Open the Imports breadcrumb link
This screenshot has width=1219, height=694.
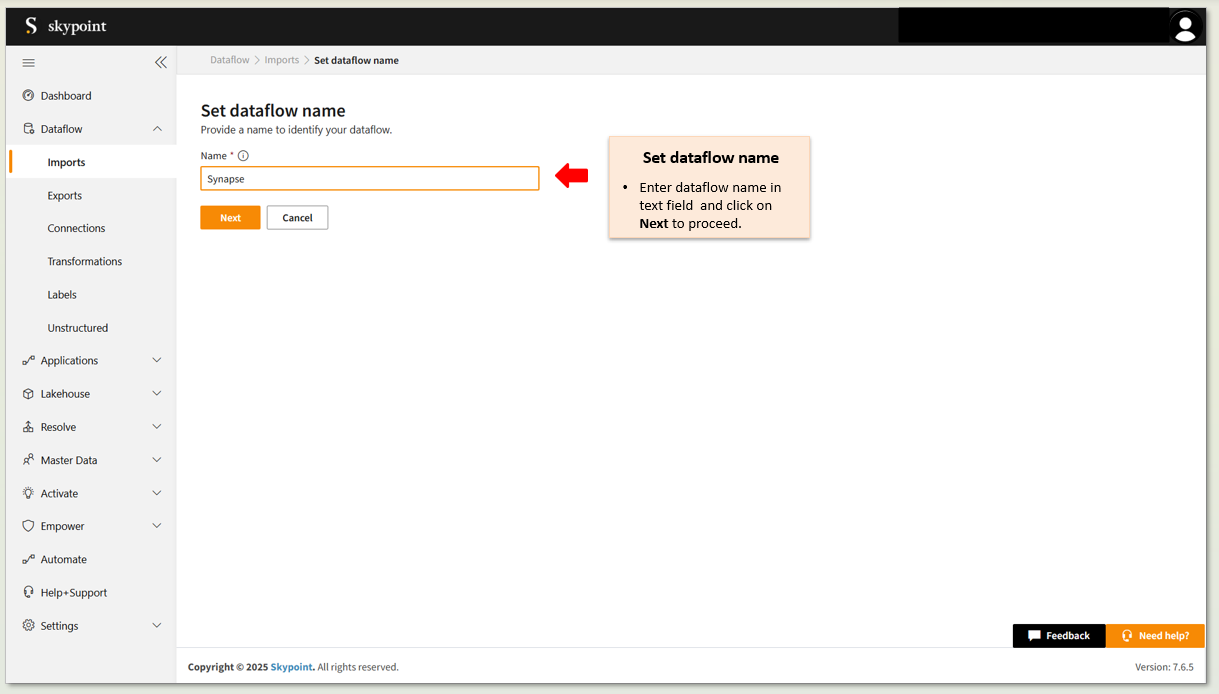click(x=282, y=61)
